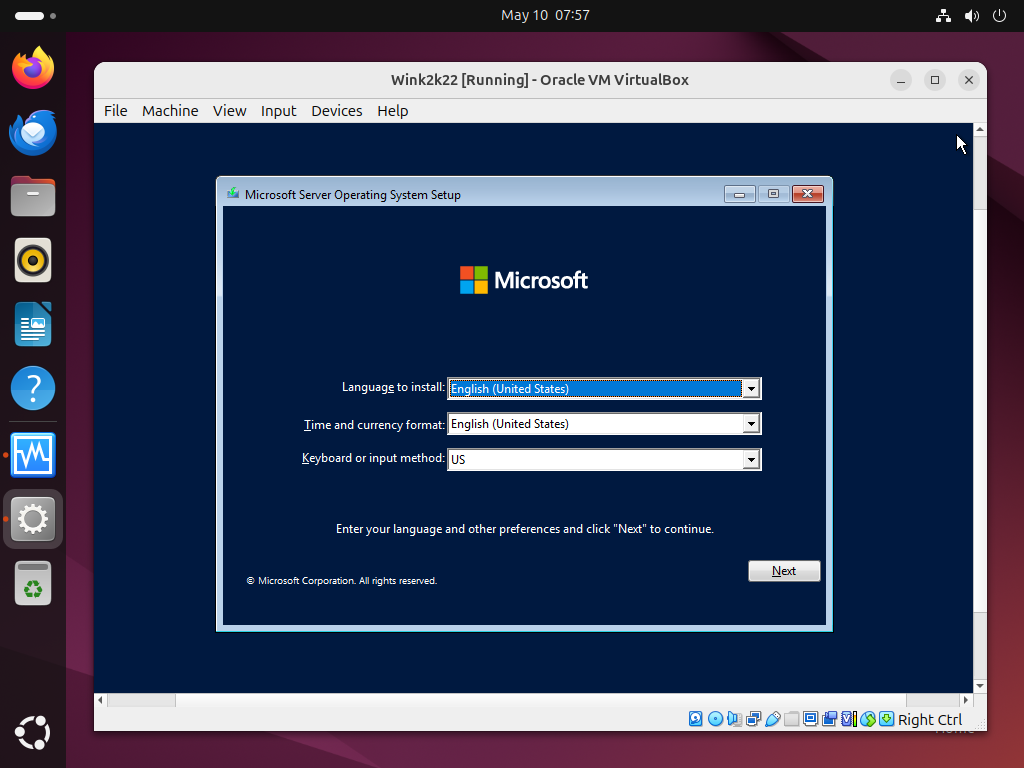1024x768 pixels.
Task: Open the Machine menu
Action: 170,111
